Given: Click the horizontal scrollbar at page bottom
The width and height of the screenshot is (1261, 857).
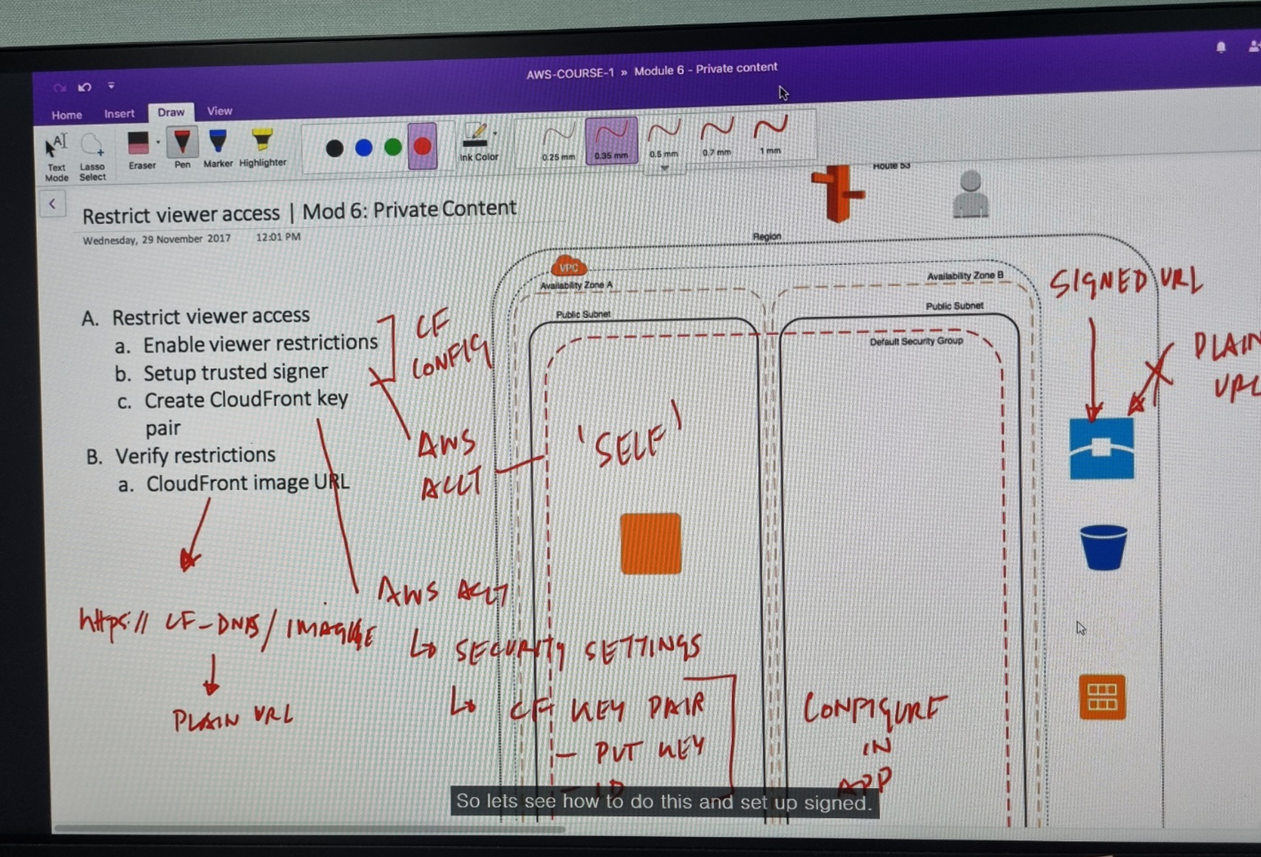Looking at the screenshot, I should (x=310, y=829).
